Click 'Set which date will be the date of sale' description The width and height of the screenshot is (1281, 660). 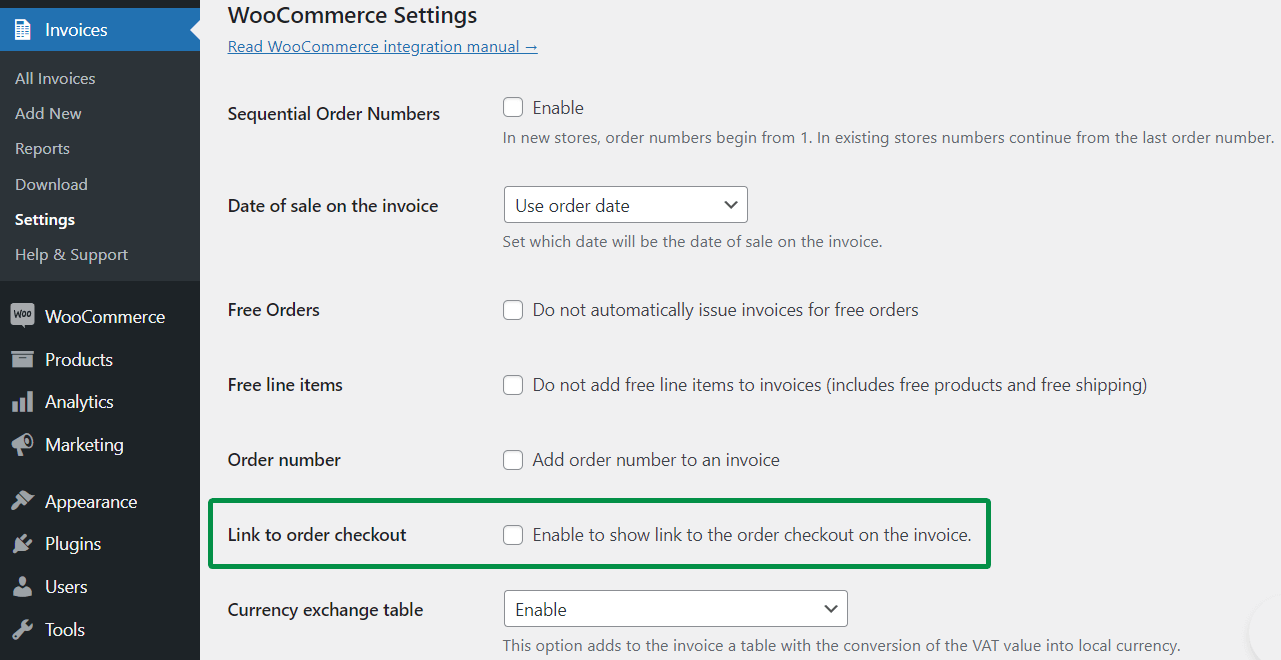pyautogui.click(x=692, y=241)
